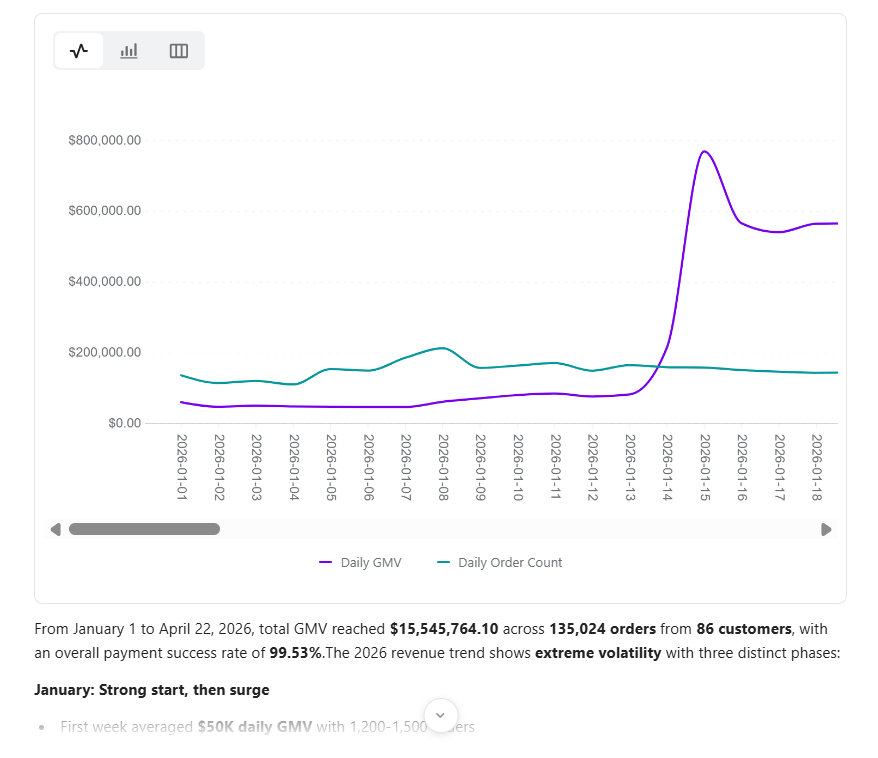
Task: Open the table view icon
Action: pyautogui.click(x=179, y=51)
